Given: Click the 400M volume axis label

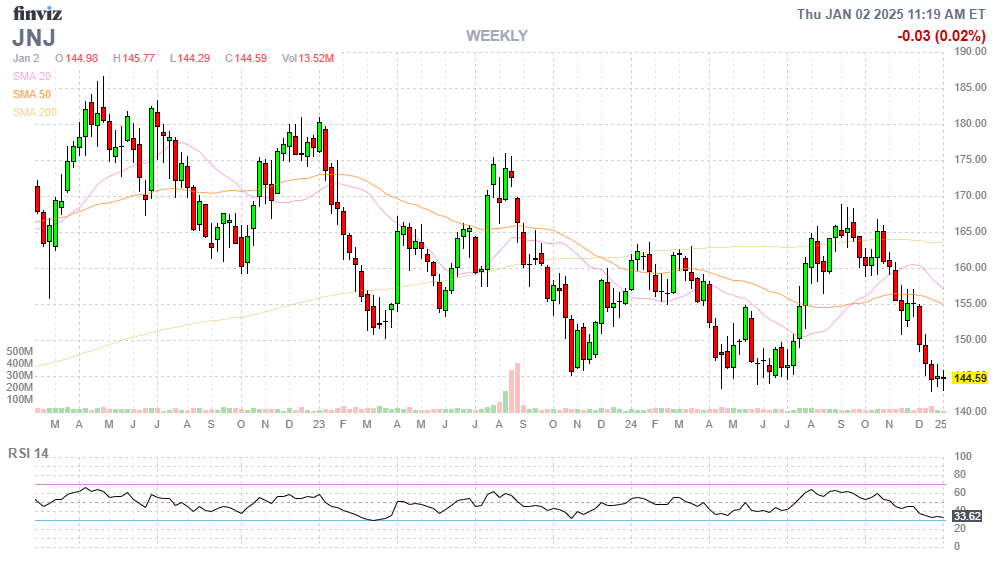Looking at the screenshot, I should click(x=20, y=364).
